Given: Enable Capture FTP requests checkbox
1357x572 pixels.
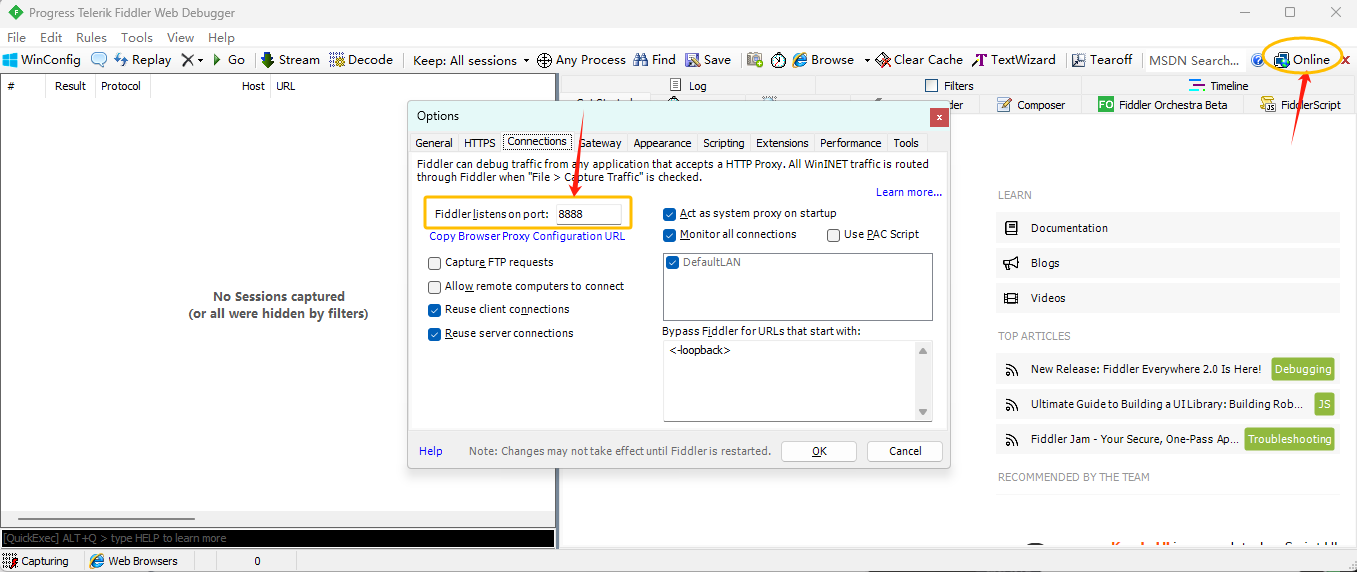Looking at the screenshot, I should point(435,263).
